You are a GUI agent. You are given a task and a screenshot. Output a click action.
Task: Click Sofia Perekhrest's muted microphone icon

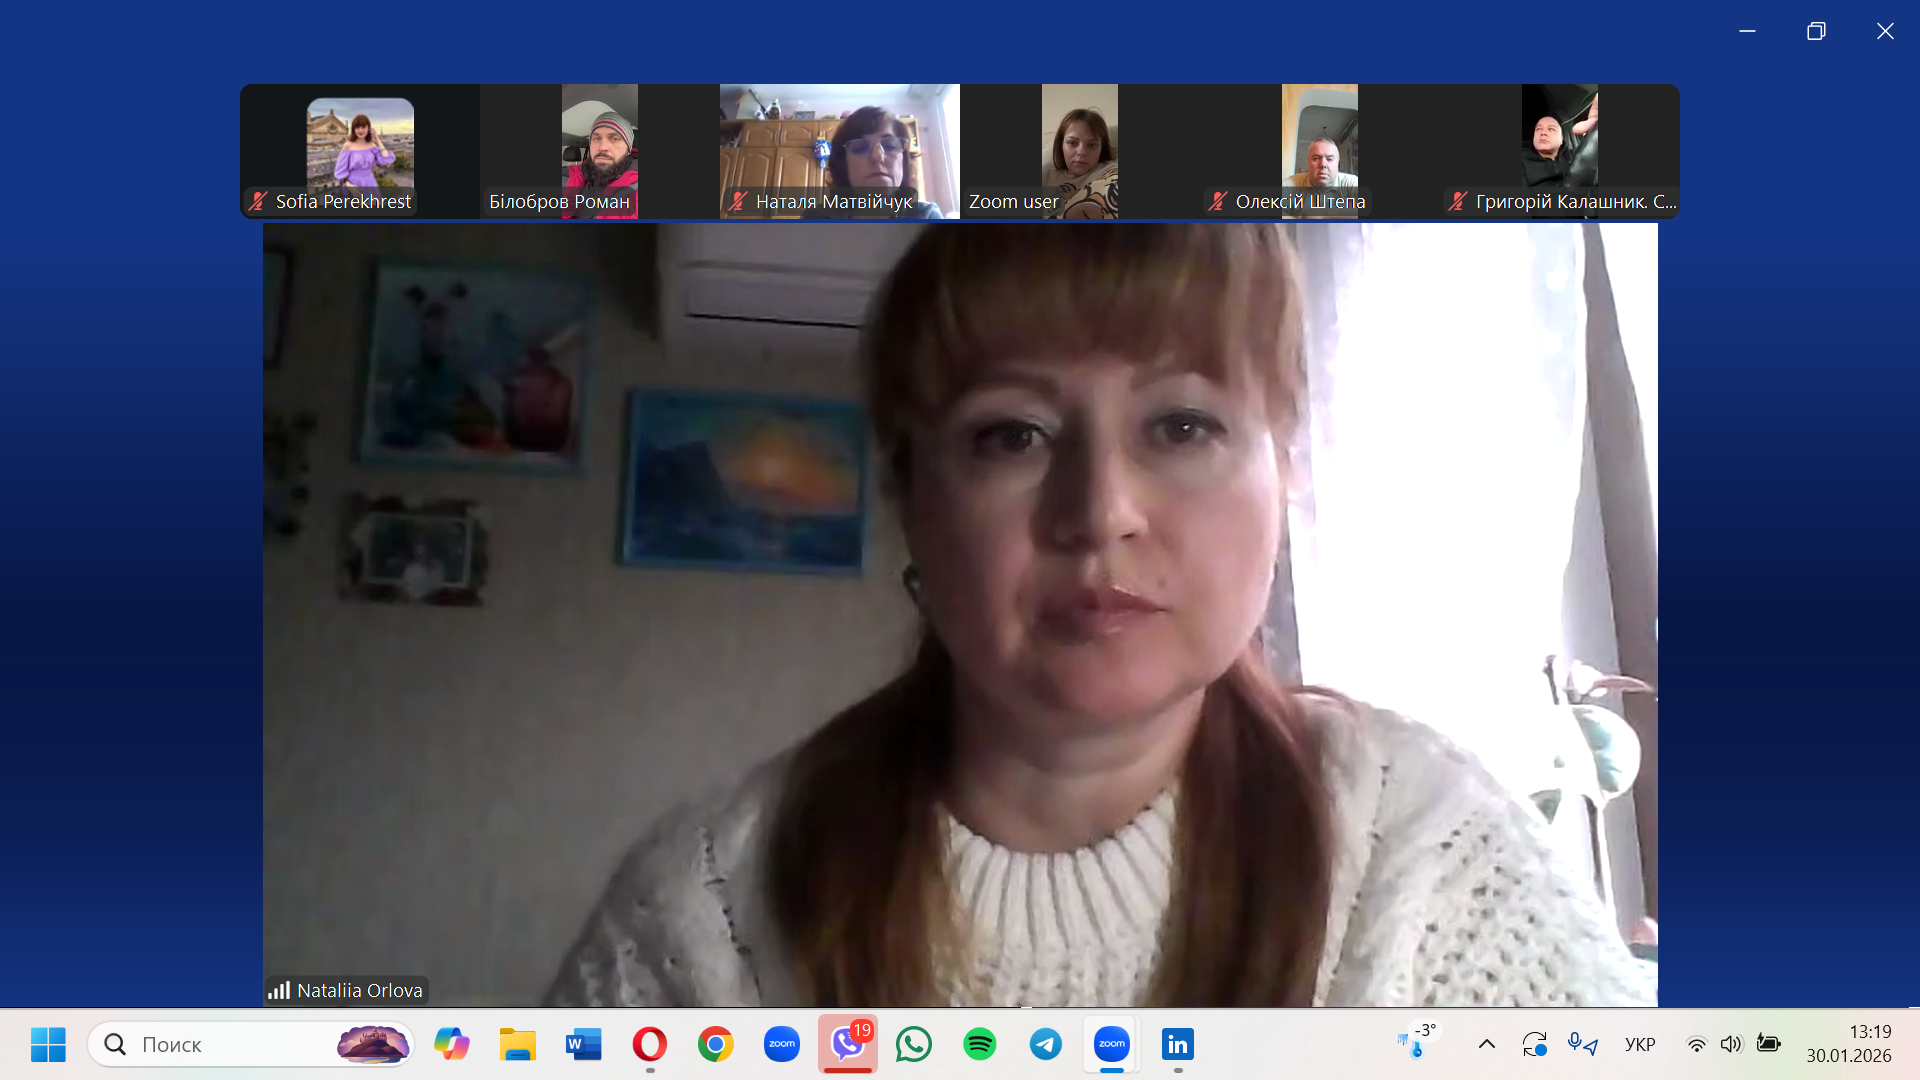(x=258, y=201)
